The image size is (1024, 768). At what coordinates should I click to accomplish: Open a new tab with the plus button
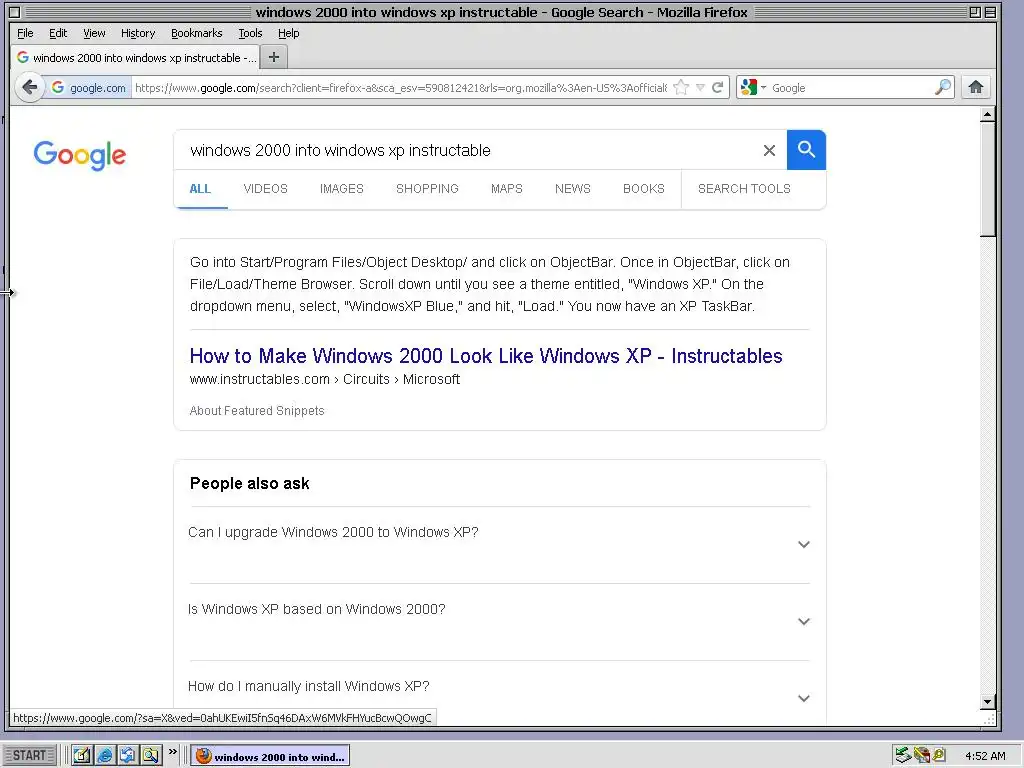274,57
